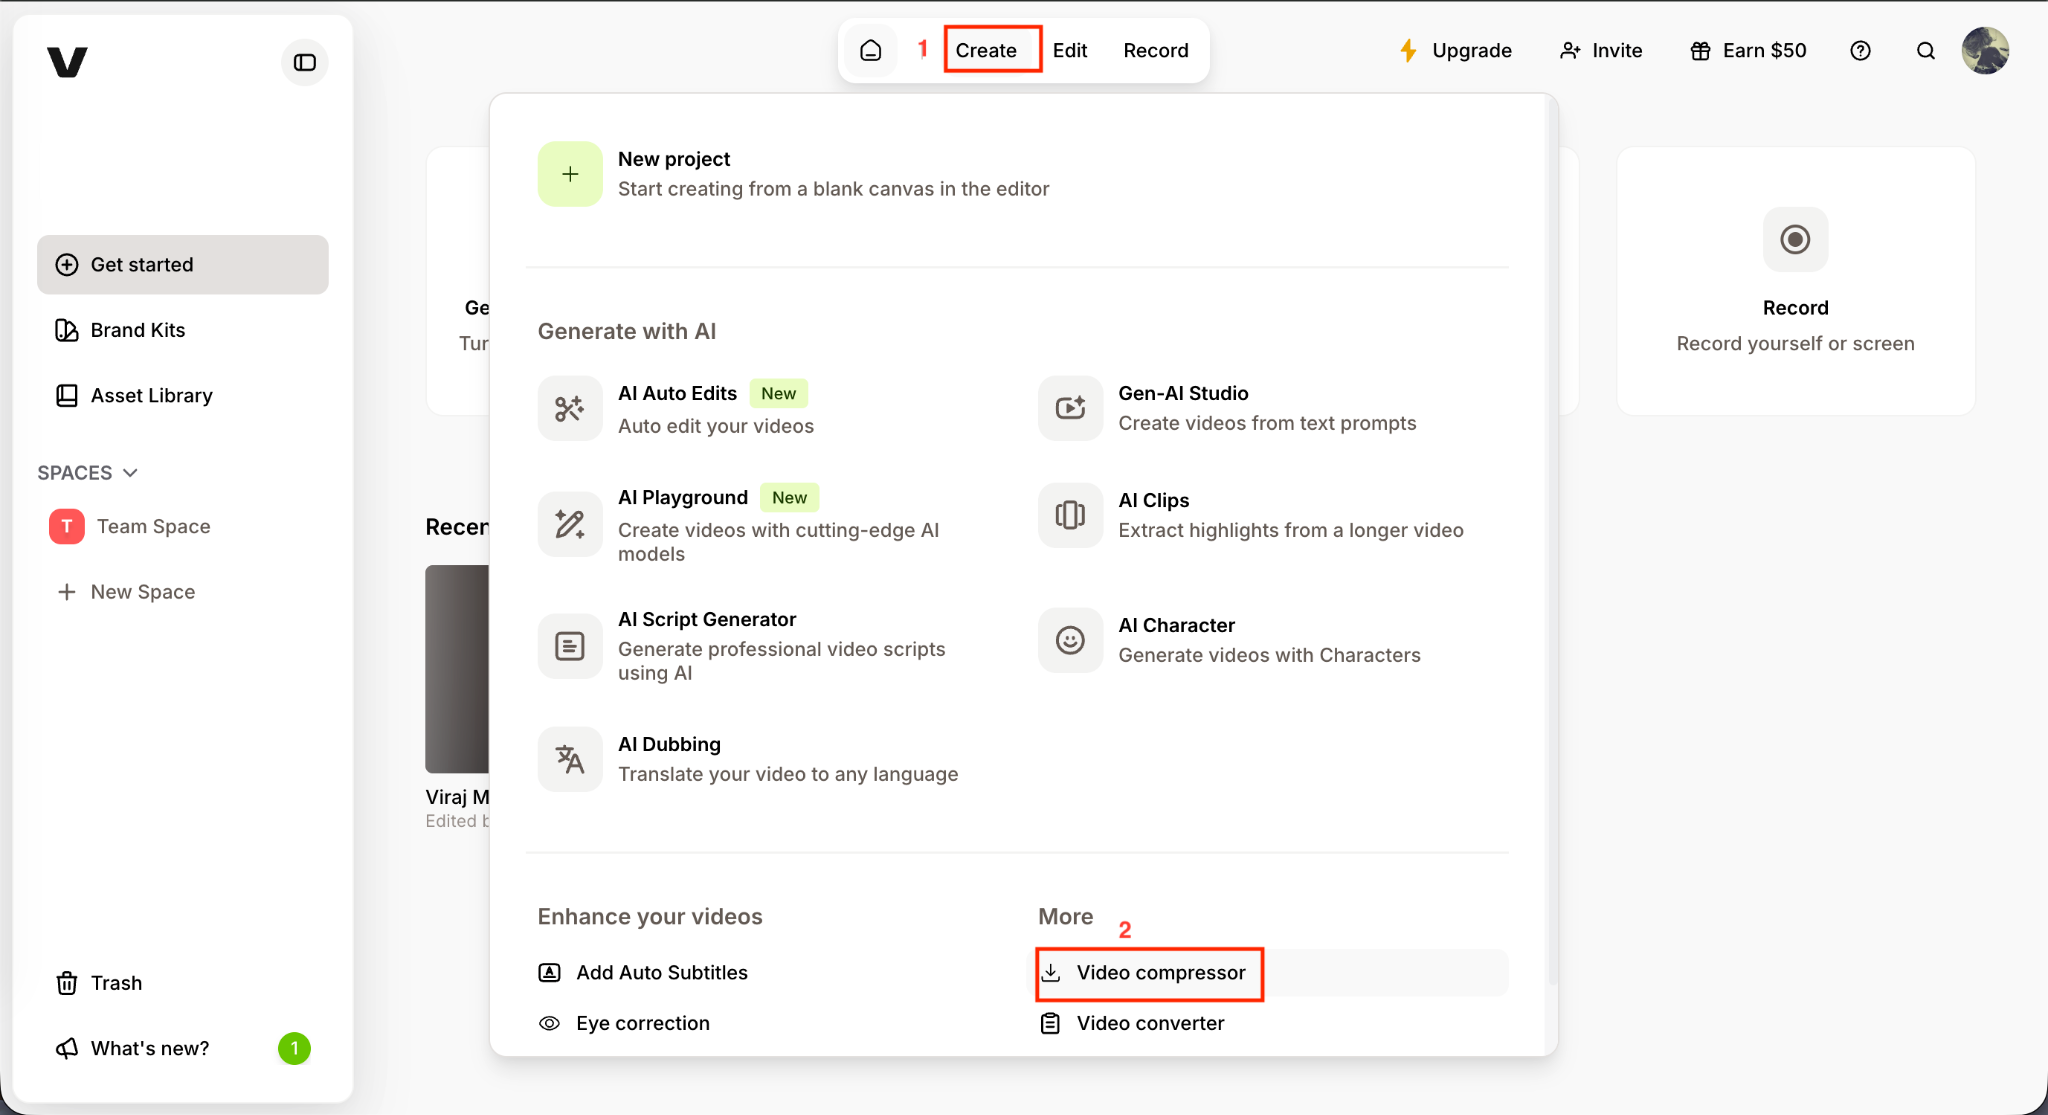This screenshot has height=1115, width=2048.
Task: Open Asset Library in sidebar
Action: point(183,395)
